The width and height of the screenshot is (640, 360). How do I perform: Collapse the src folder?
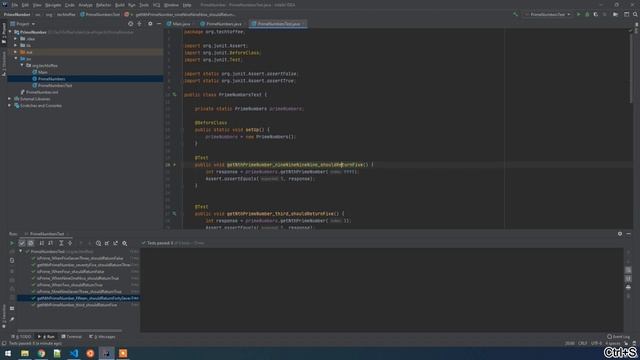(x=16, y=59)
